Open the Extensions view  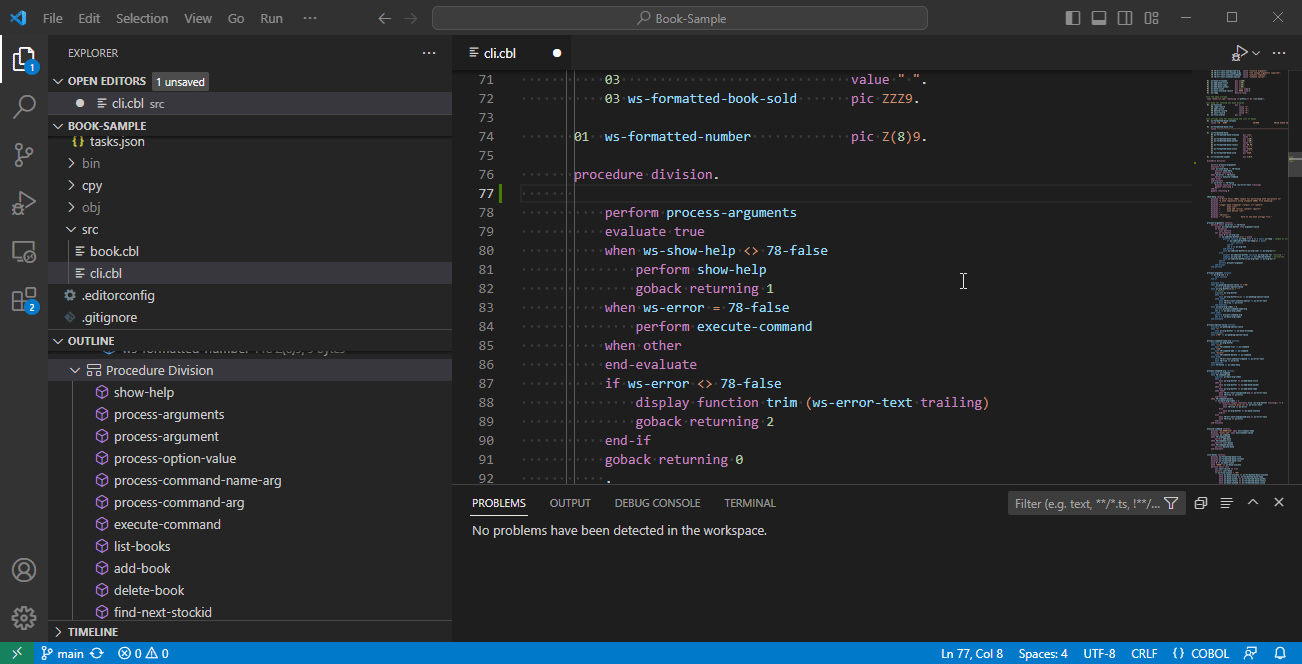(x=24, y=299)
